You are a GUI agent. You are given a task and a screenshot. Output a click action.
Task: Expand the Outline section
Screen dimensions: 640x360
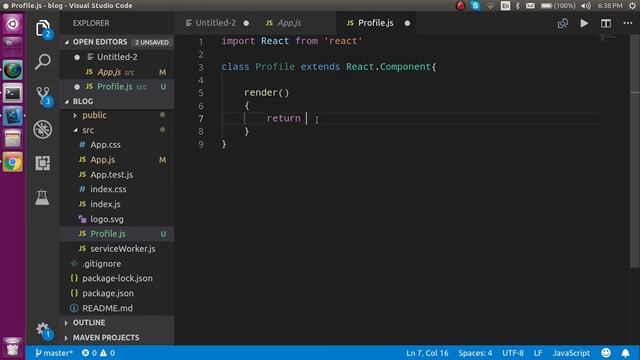[x=117, y=322]
